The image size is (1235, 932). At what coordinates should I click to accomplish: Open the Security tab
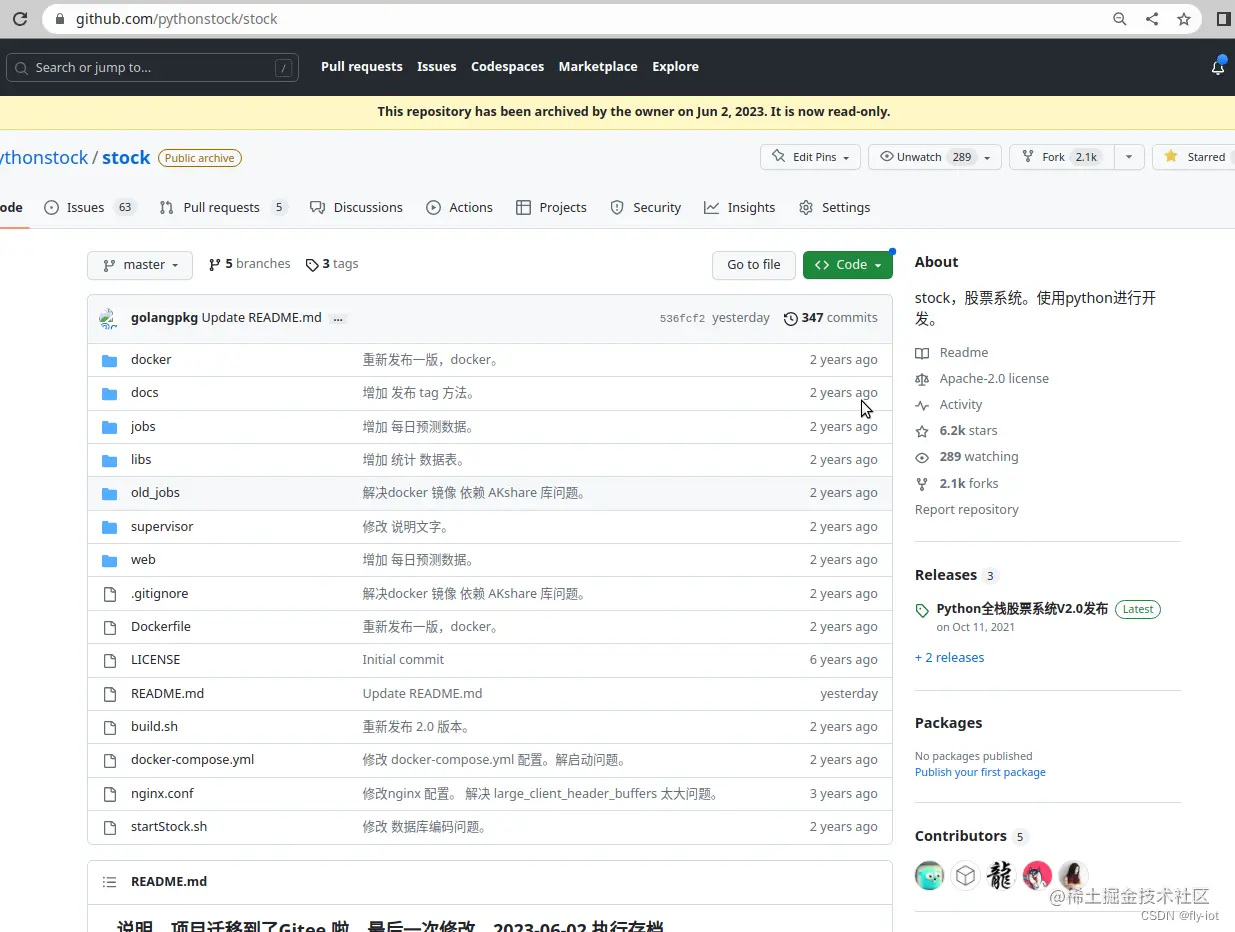(x=645, y=208)
